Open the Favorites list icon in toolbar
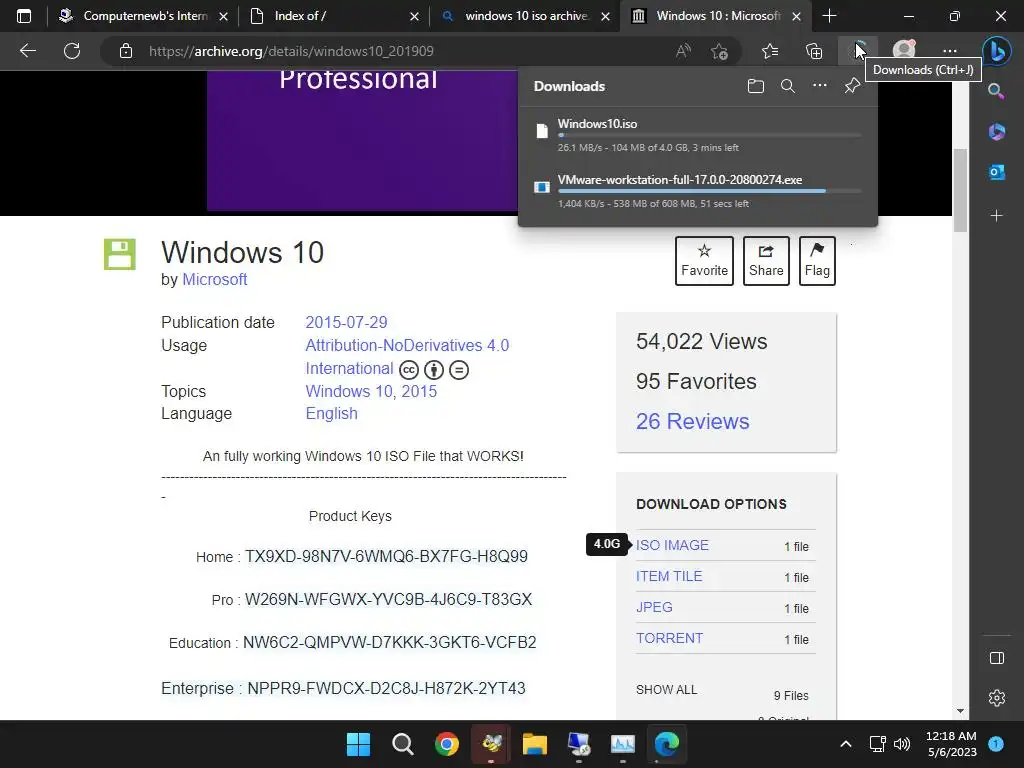Viewport: 1024px width, 768px height. tap(771, 51)
